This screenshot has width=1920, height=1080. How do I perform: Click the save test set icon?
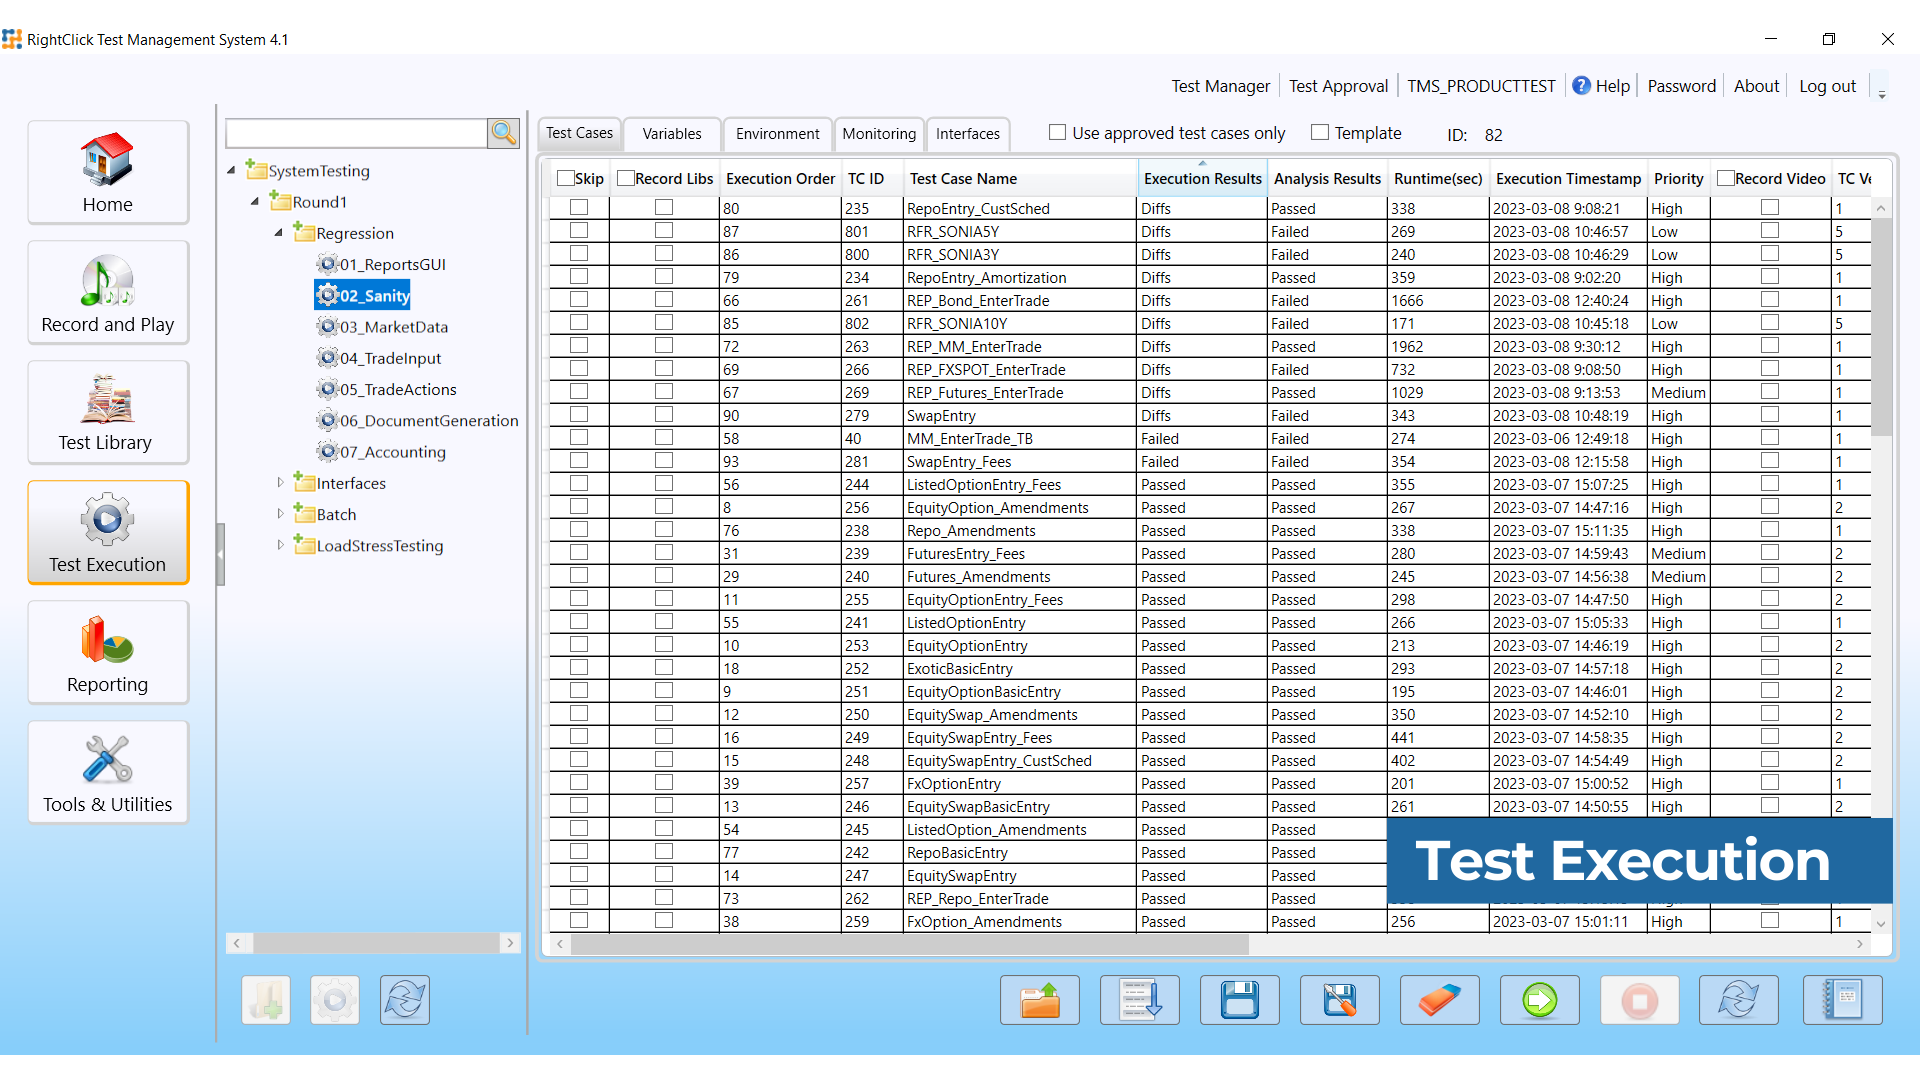[1240, 1000]
